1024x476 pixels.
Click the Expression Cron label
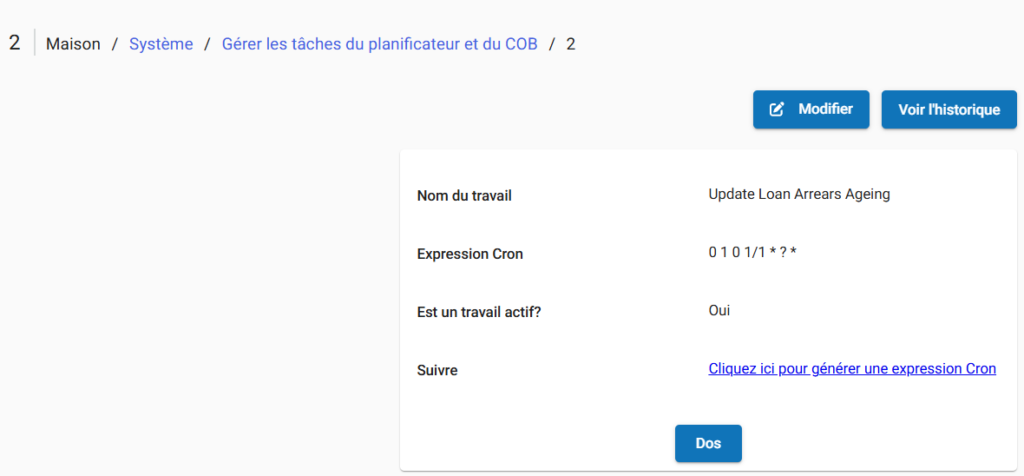tap(470, 254)
